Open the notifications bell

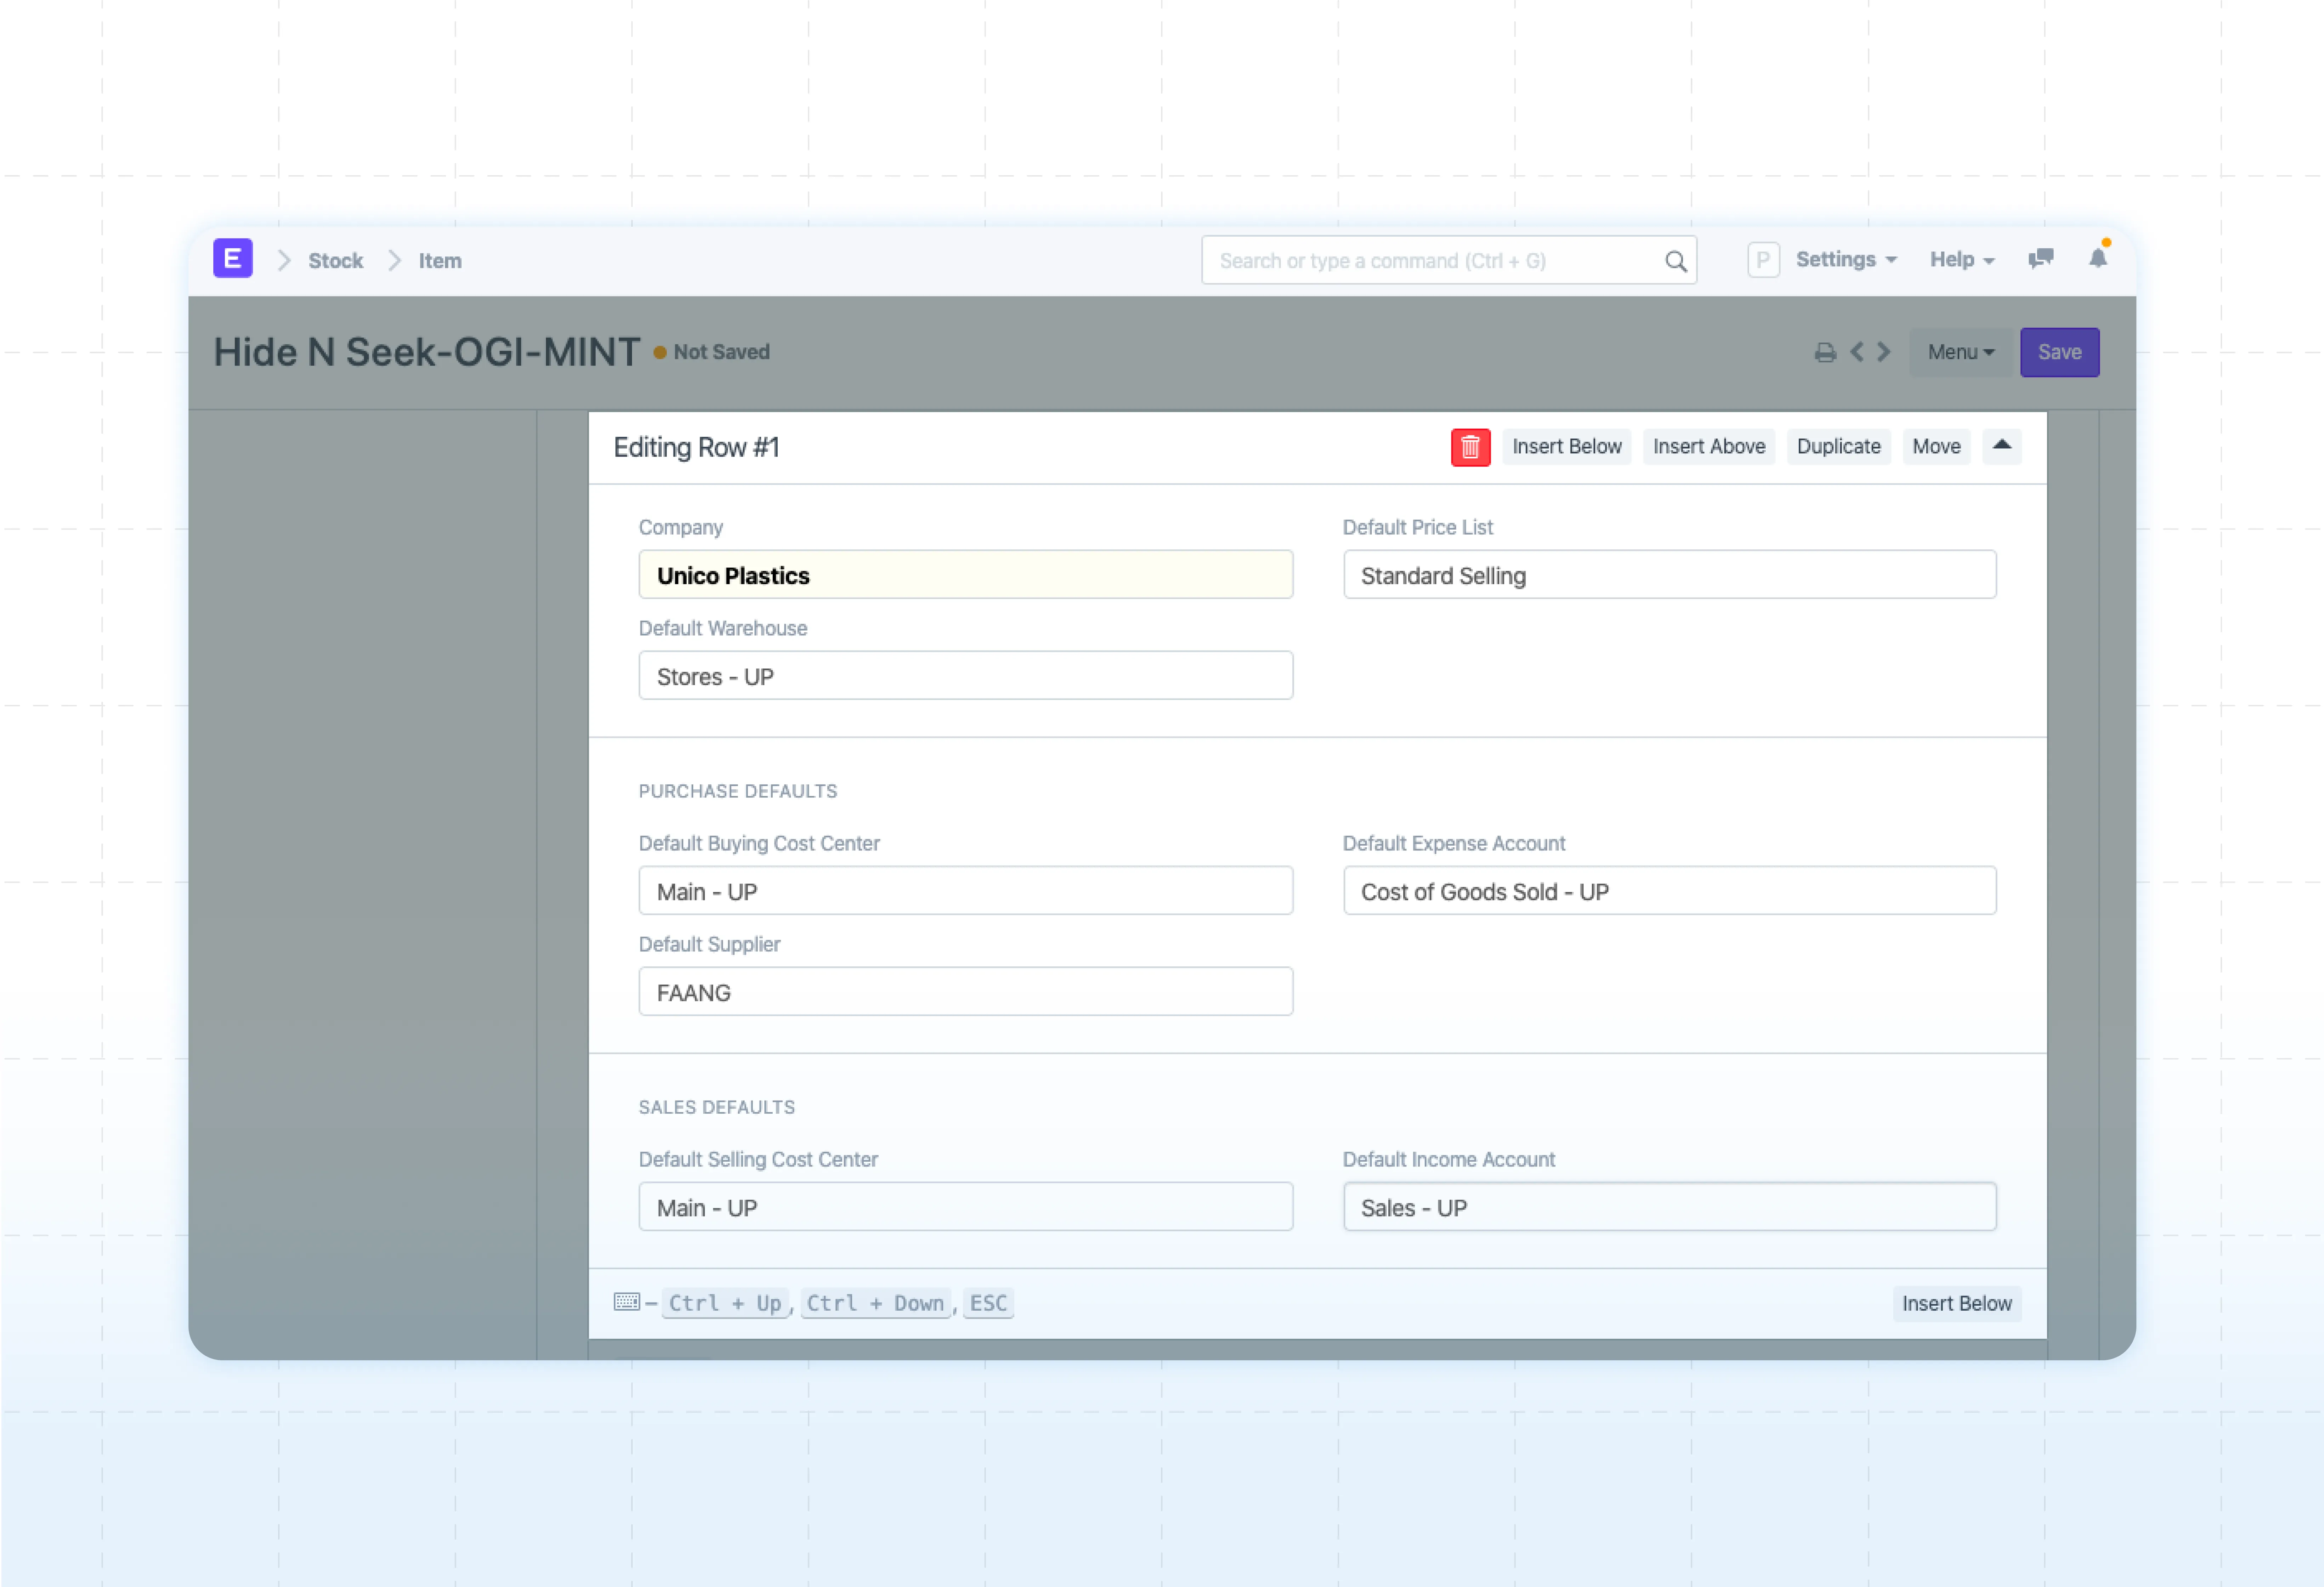2097,258
